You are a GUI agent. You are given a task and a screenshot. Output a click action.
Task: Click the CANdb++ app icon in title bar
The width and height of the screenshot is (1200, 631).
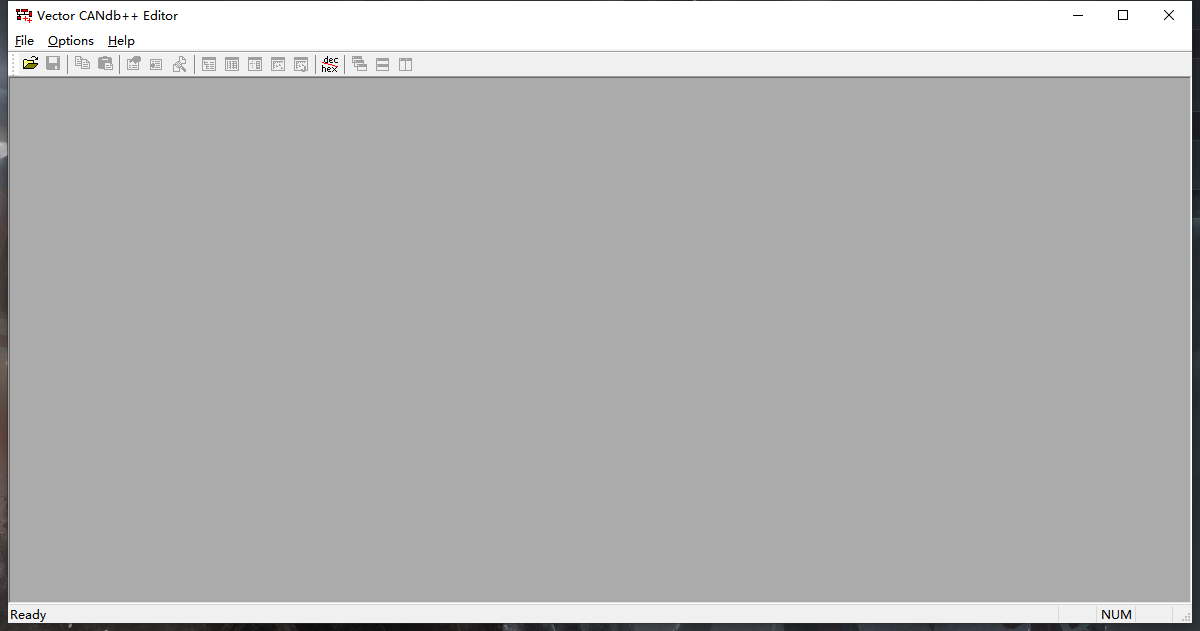tap(24, 15)
